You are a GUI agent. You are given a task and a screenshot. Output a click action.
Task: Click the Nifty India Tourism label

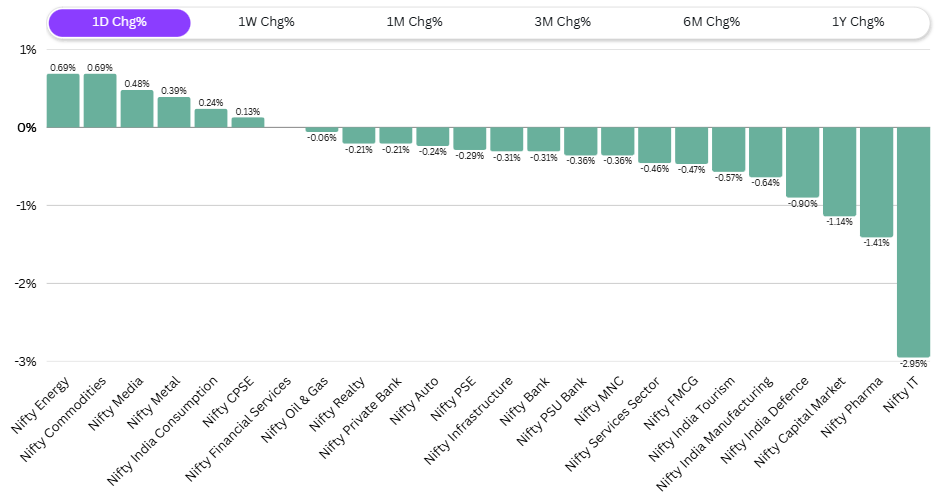[x=692, y=419]
